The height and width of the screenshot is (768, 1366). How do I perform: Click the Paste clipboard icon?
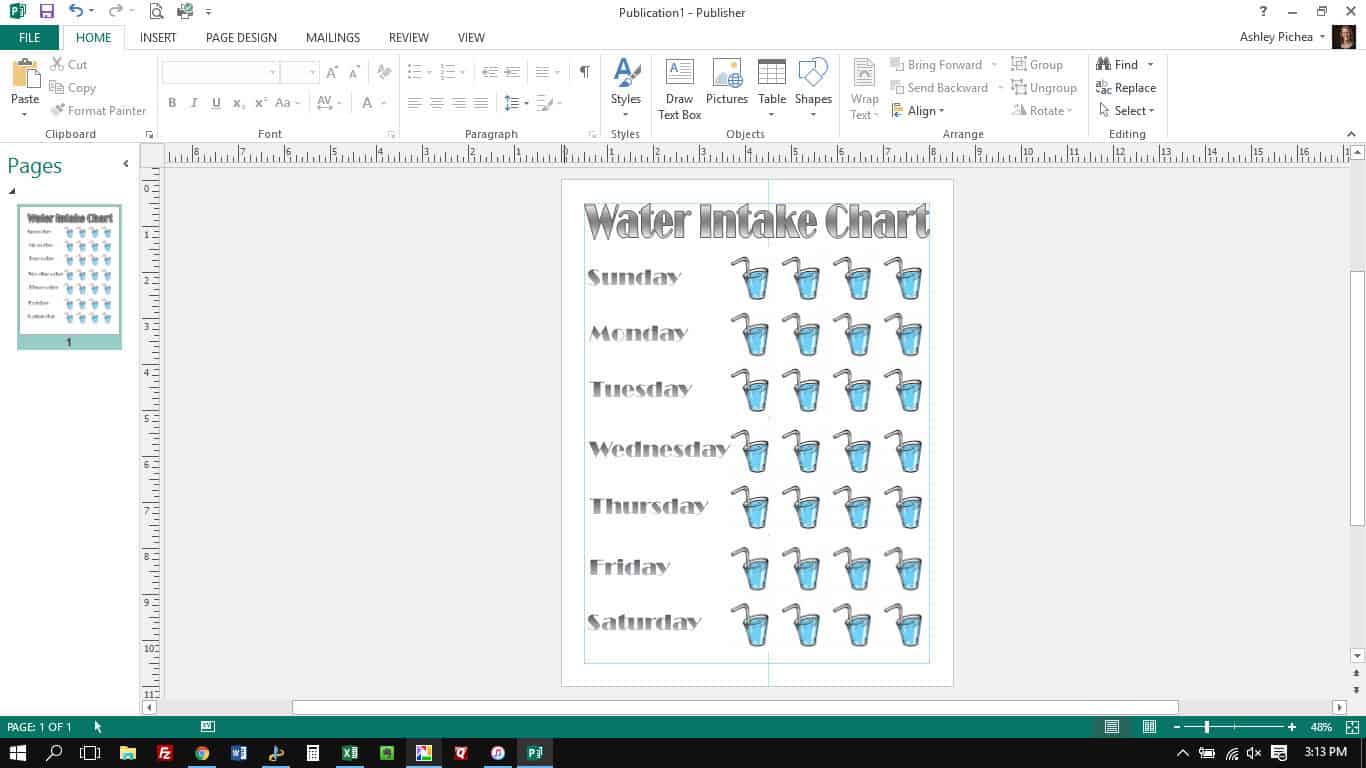24,74
